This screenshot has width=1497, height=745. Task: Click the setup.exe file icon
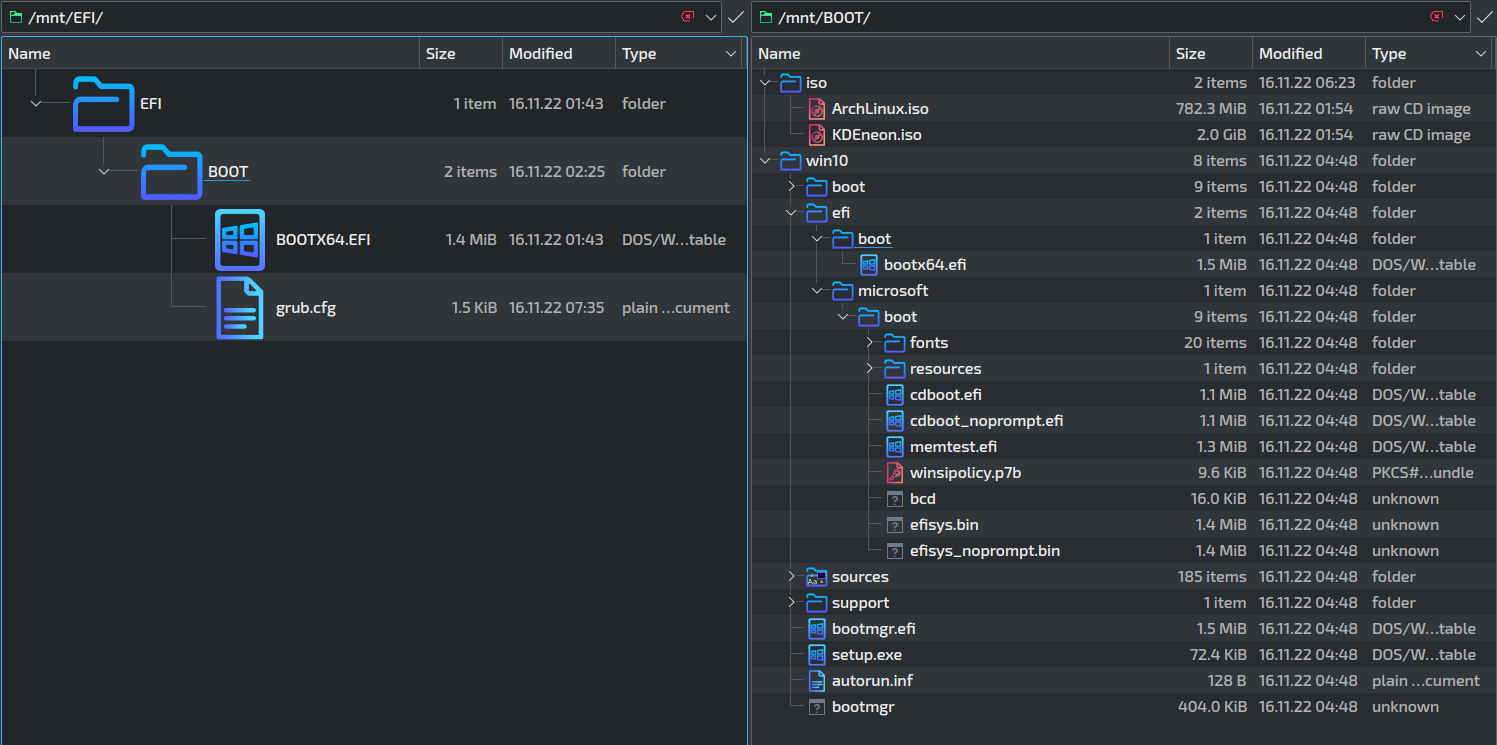coord(817,655)
